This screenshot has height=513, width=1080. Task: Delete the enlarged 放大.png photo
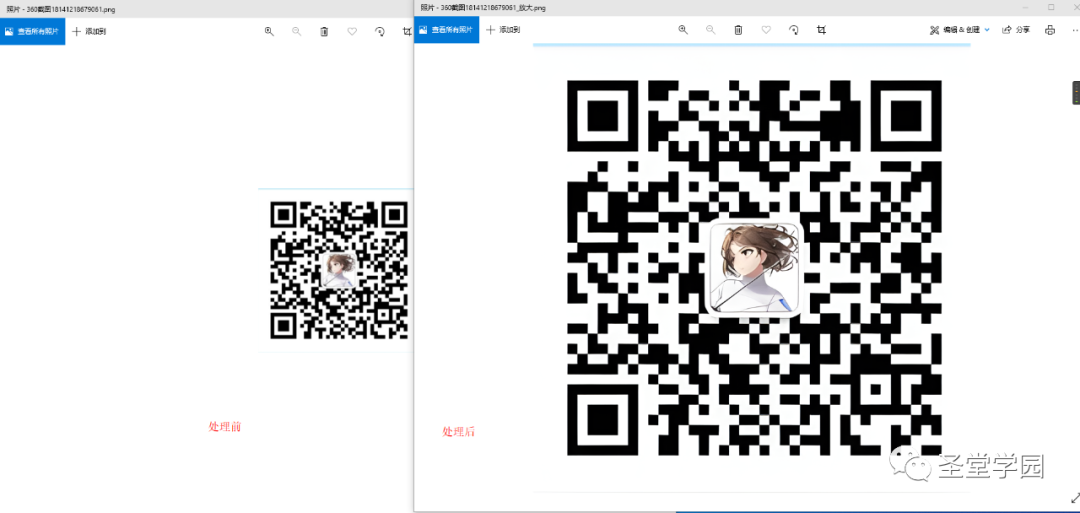click(738, 30)
